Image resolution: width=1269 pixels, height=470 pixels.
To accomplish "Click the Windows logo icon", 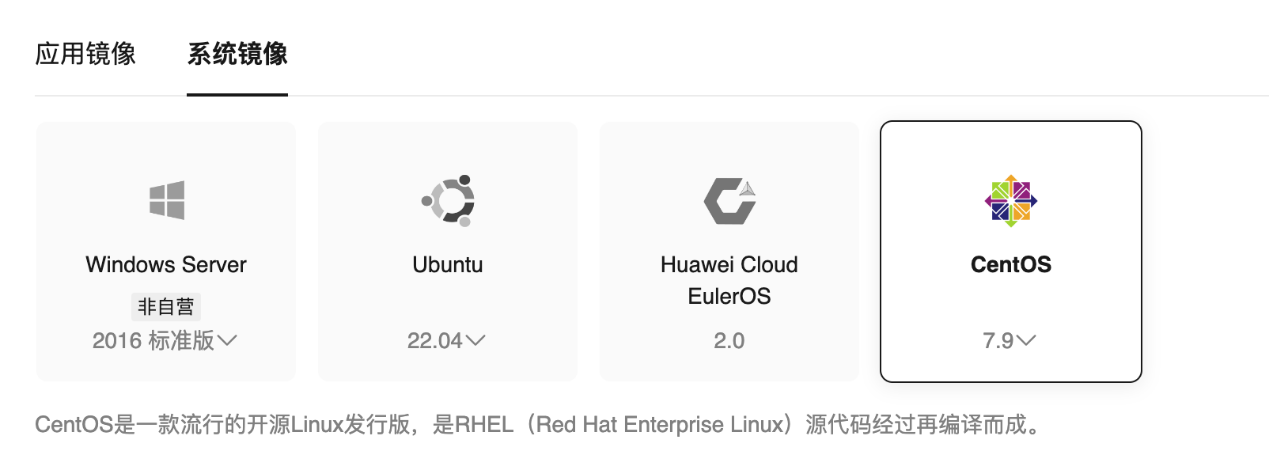I will (166, 200).
